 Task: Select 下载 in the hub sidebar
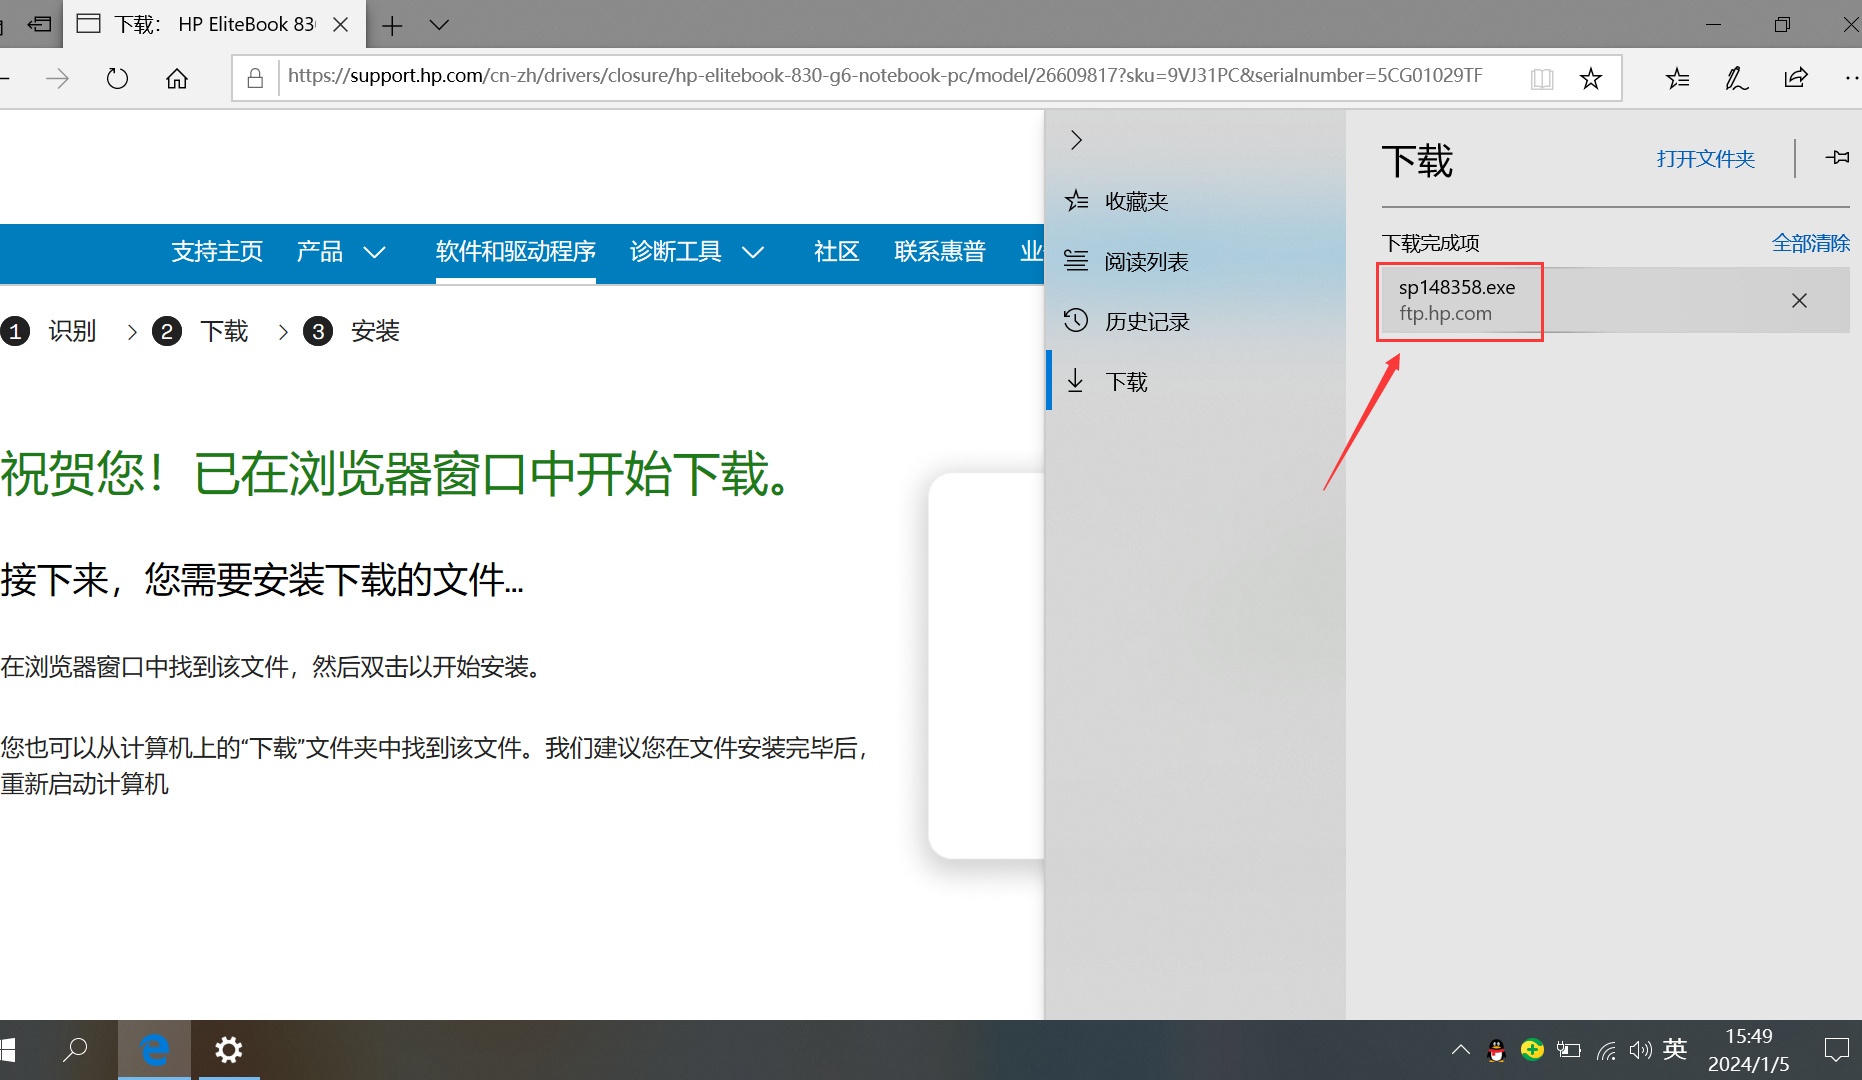tap(1195, 381)
